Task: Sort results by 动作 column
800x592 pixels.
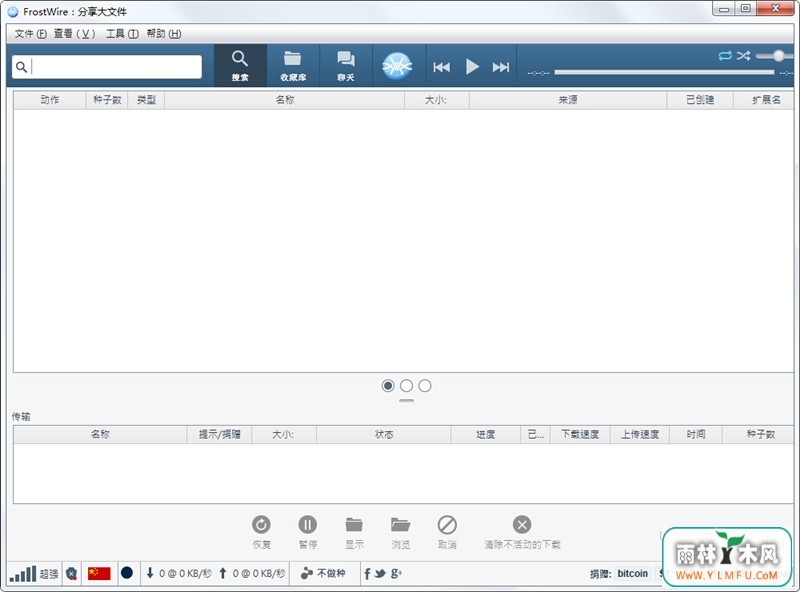Action: pos(49,100)
